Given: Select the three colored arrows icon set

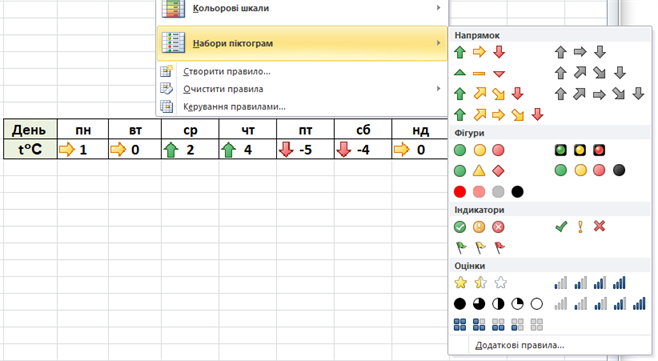Looking at the screenshot, I should point(479,52).
